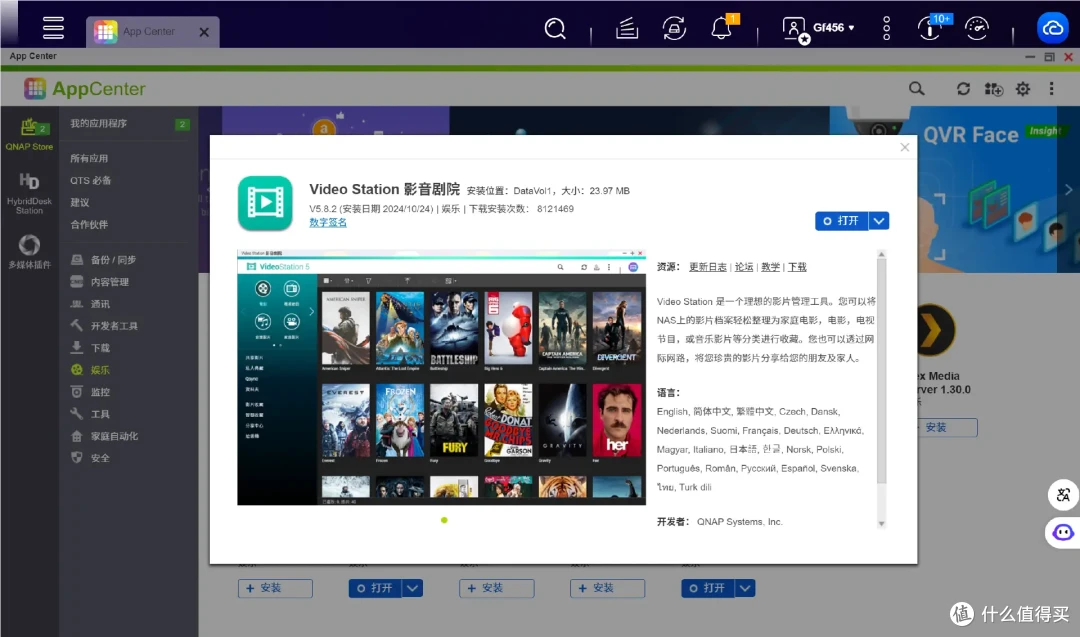Click 安装 under Media Server 1.30.0
This screenshot has width=1080, height=637.
pyautogui.click(x=947, y=428)
